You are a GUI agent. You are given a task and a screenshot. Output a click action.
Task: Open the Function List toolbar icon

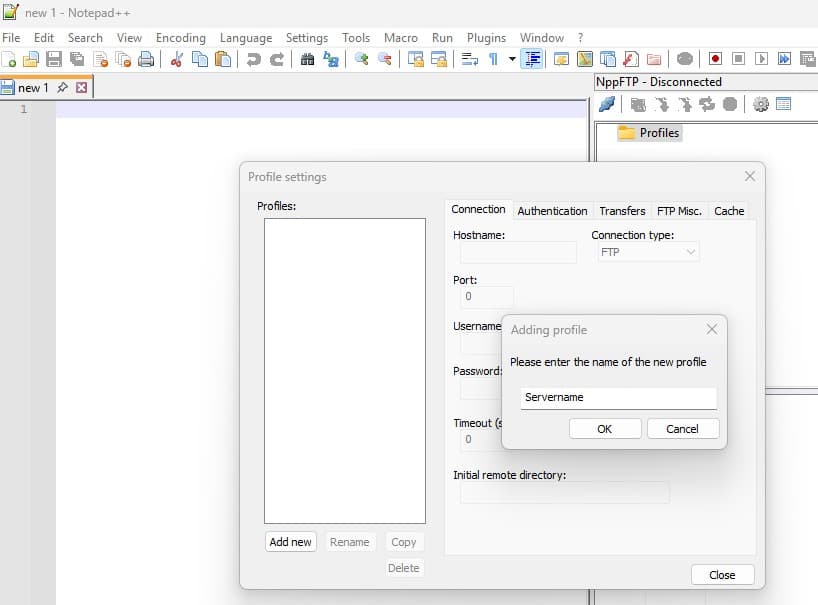[631, 59]
